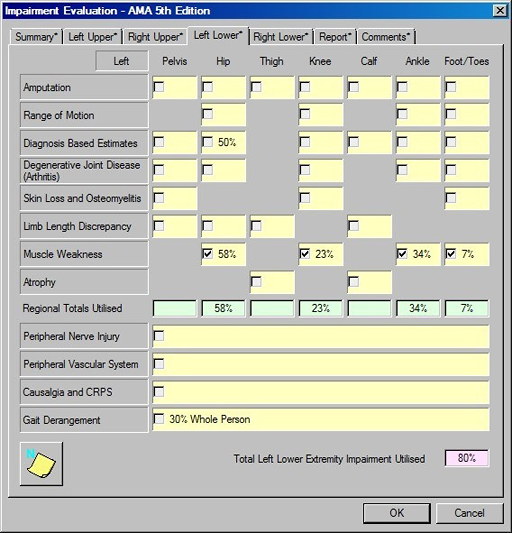
Task: Click the Range of Motion label button
Action: 84,115
